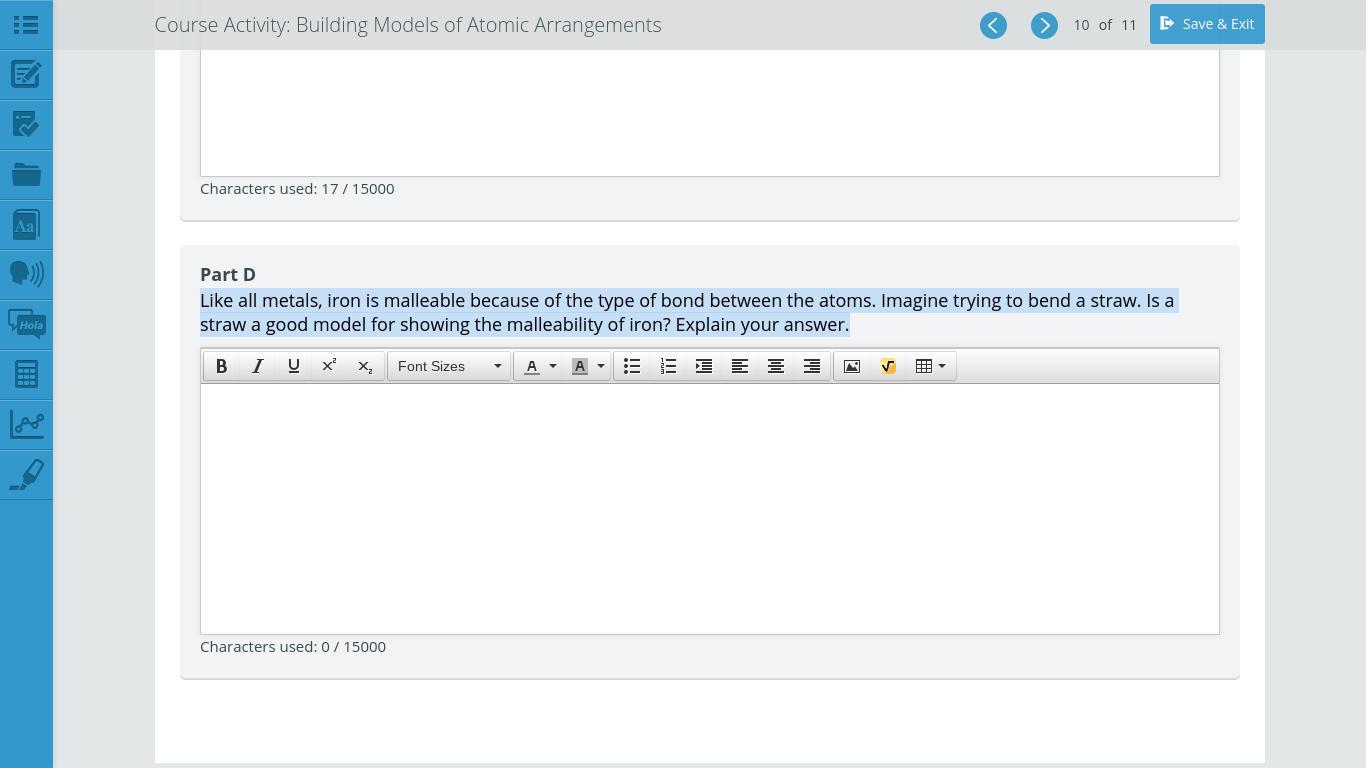
Task: Click 'Characters used: 17 / 15000' counter
Action: tap(297, 189)
